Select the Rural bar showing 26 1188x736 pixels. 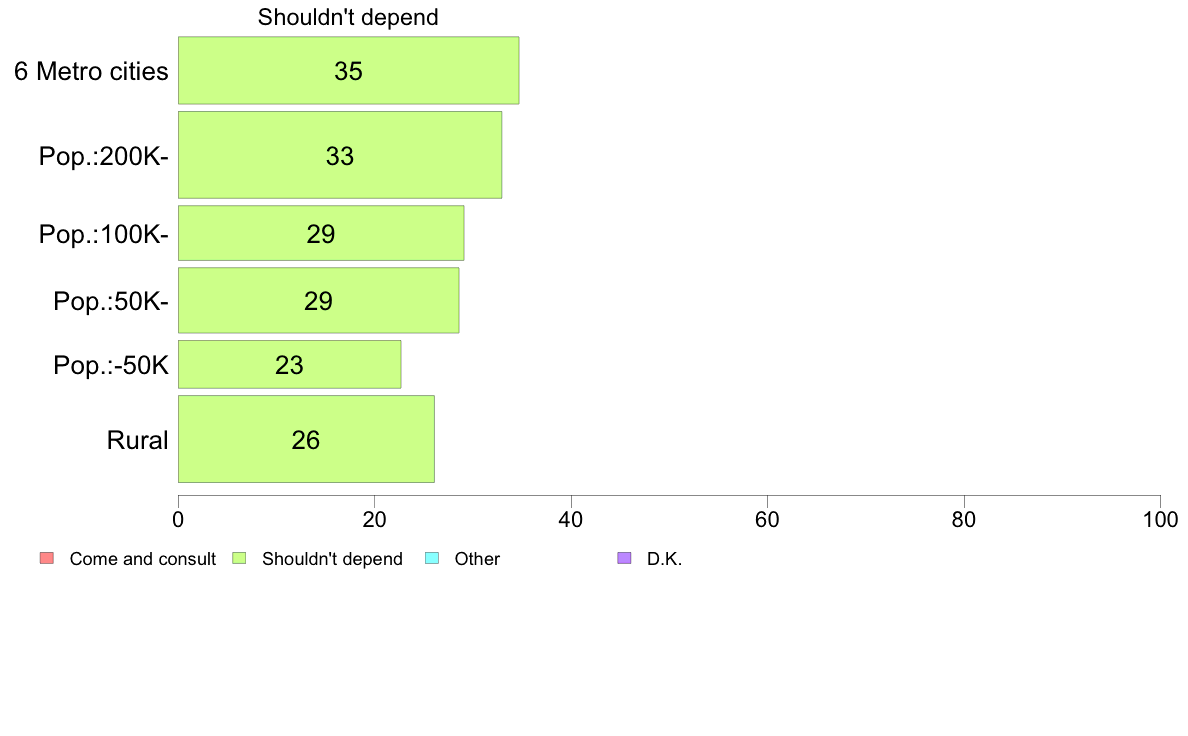tap(306, 440)
